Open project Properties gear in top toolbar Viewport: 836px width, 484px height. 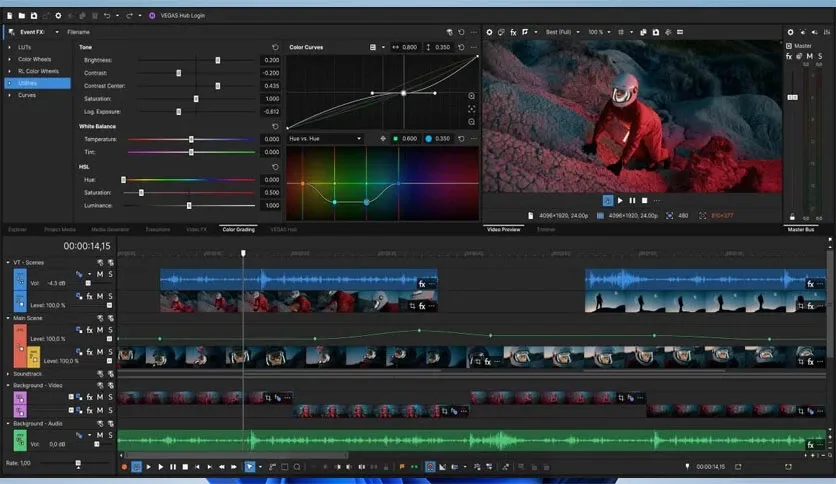pyautogui.click(x=58, y=15)
